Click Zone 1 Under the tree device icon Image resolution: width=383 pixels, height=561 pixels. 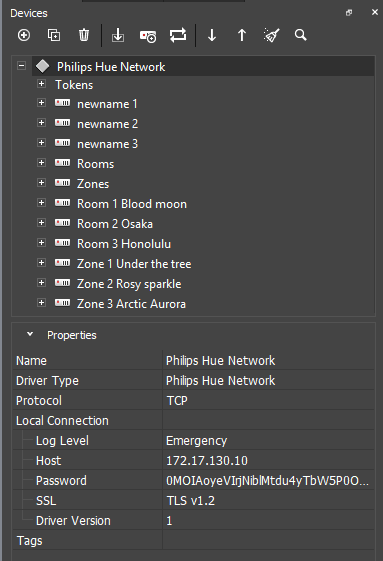coord(62,263)
